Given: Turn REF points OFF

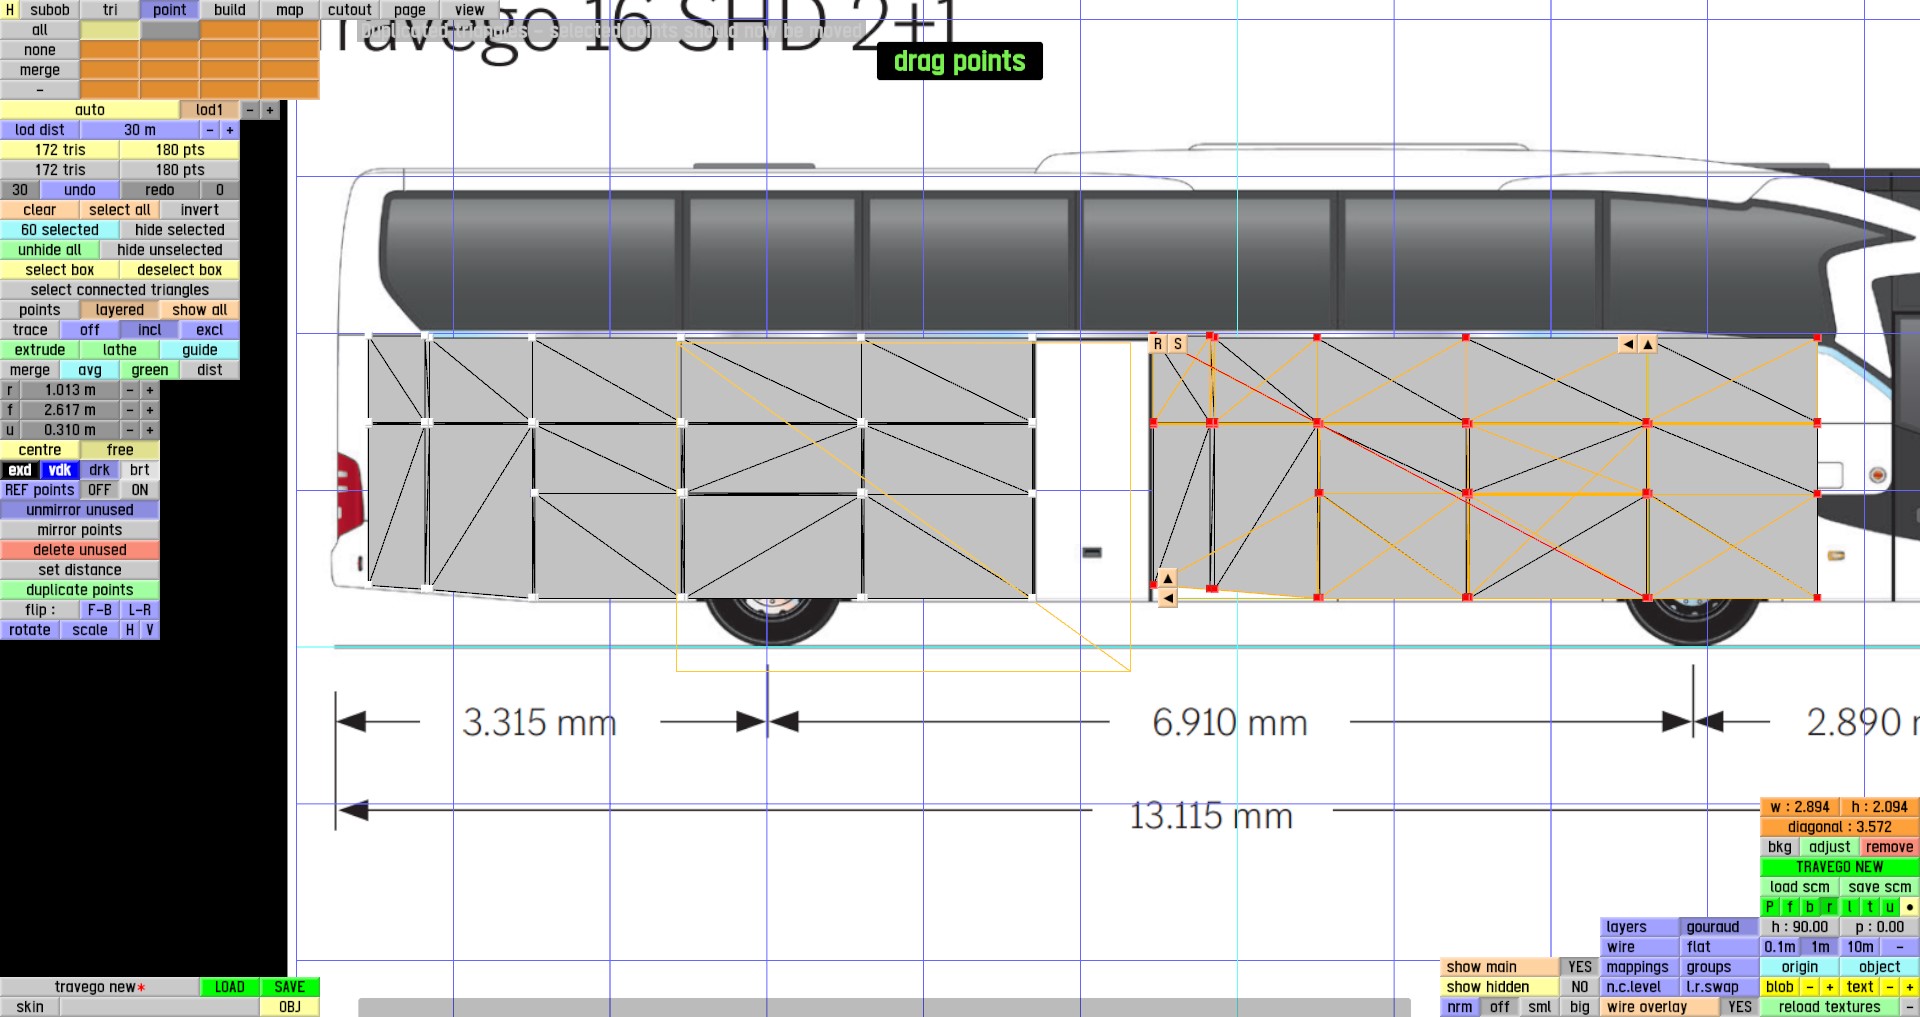Looking at the screenshot, I should coord(100,490).
